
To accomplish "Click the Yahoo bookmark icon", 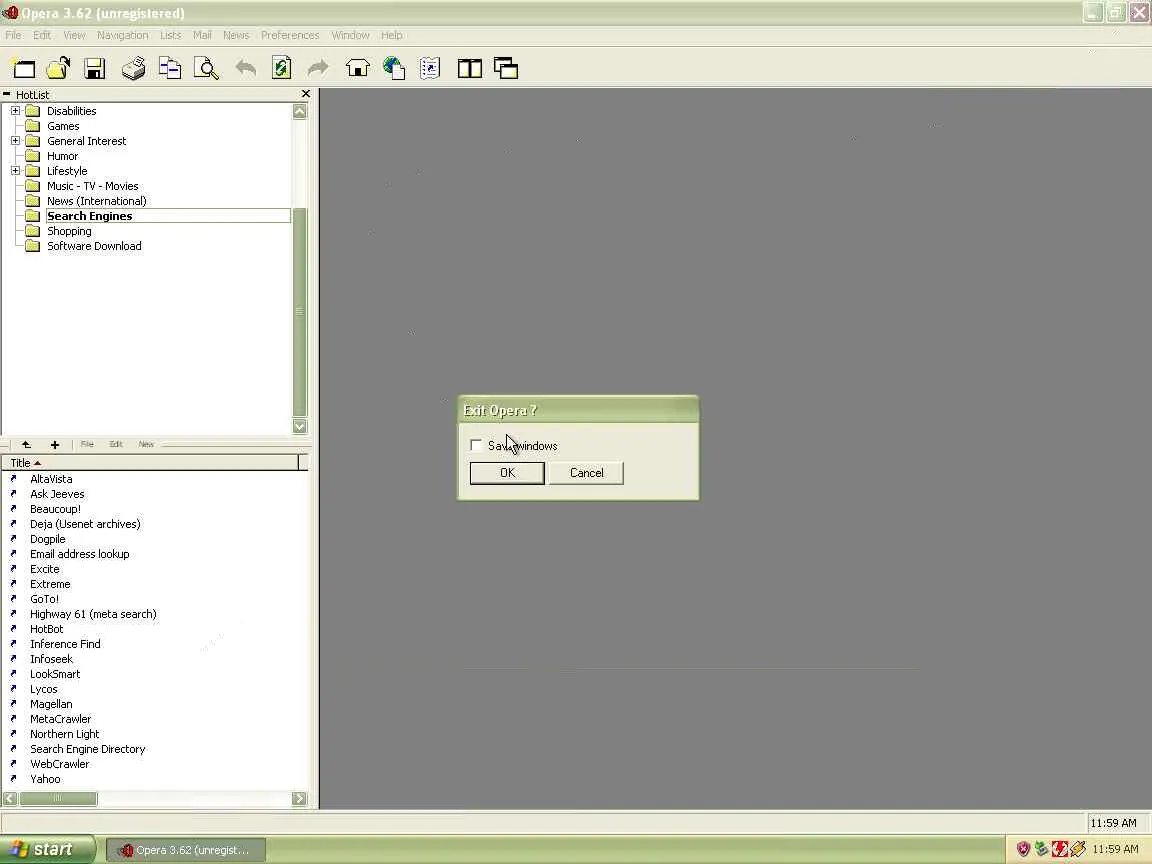I will [x=13, y=779].
